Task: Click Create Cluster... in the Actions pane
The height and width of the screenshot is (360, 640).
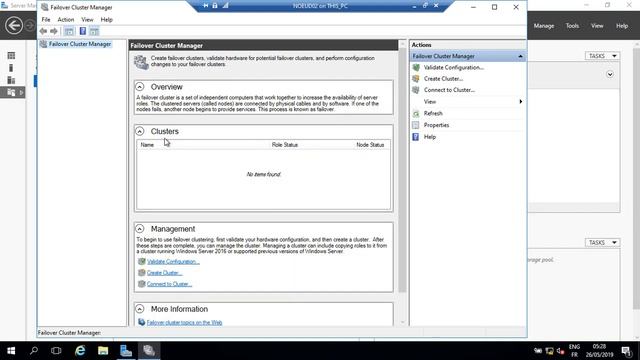Action: tap(443, 79)
